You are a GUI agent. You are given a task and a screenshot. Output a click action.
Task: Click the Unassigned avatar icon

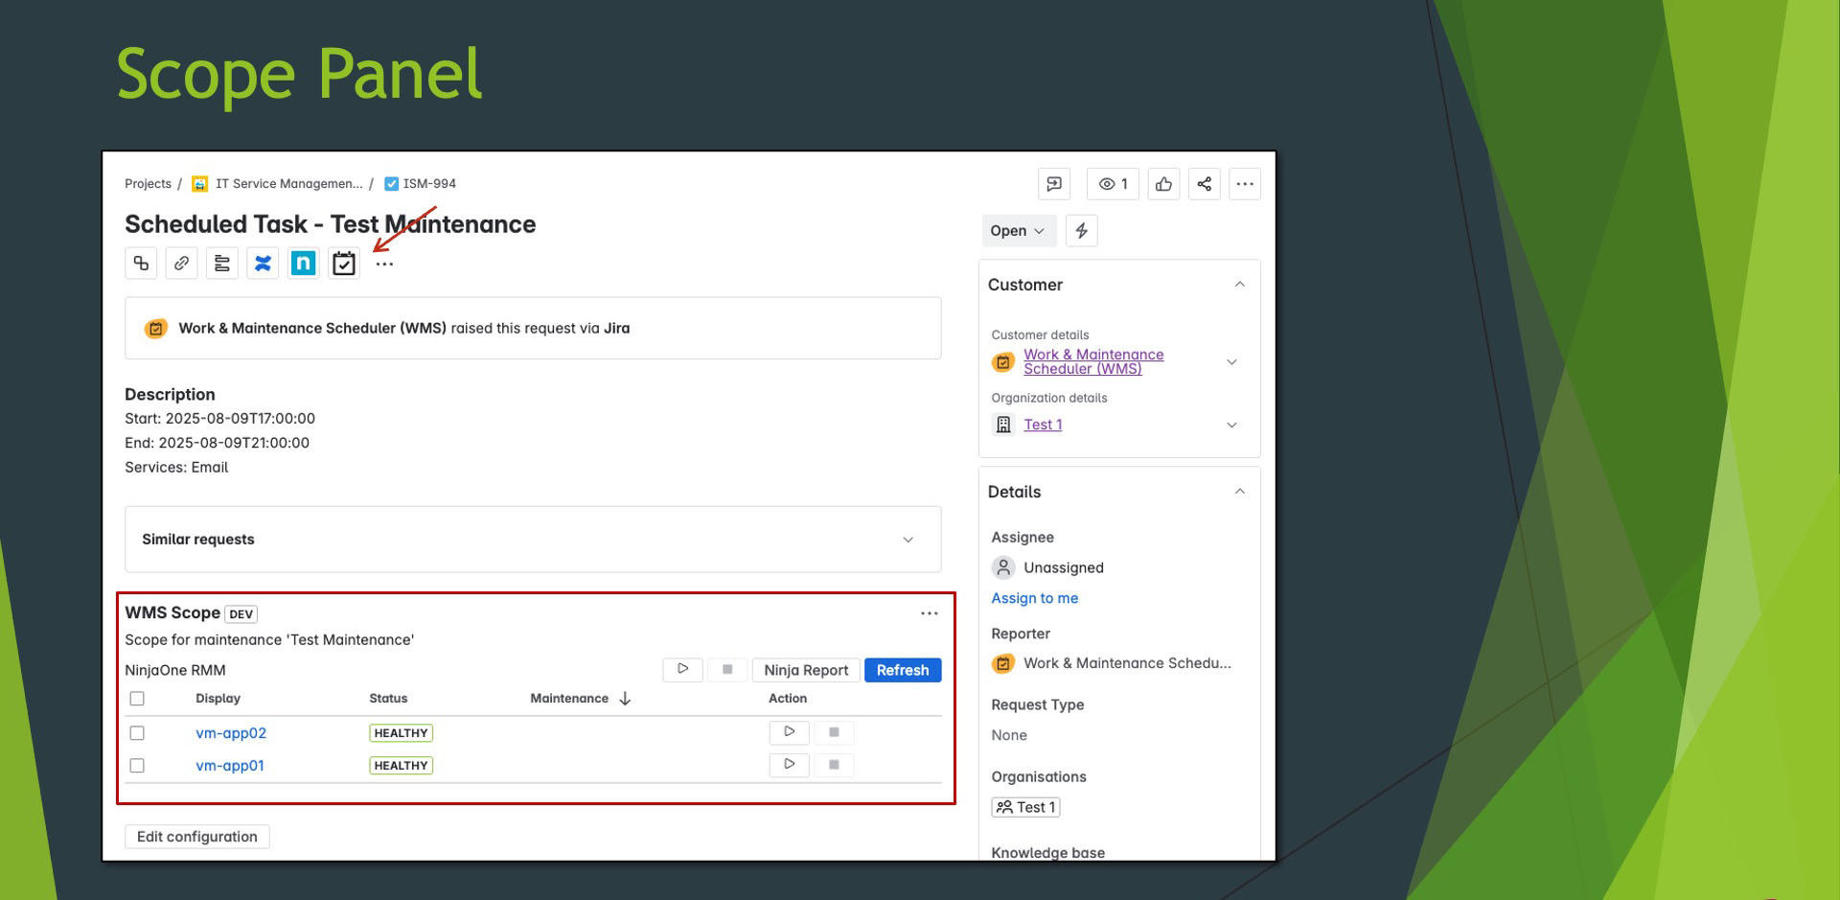pos(1003,568)
